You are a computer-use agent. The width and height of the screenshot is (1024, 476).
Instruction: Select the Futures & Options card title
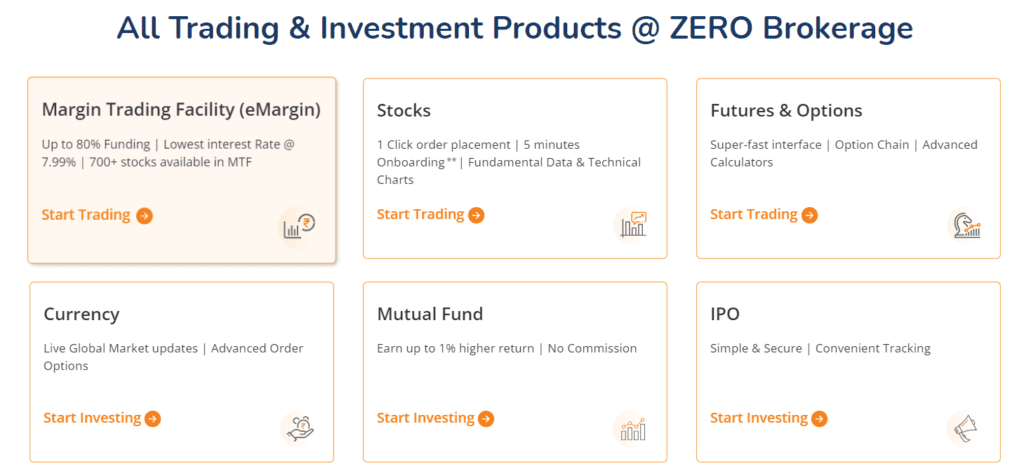coord(786,110)
